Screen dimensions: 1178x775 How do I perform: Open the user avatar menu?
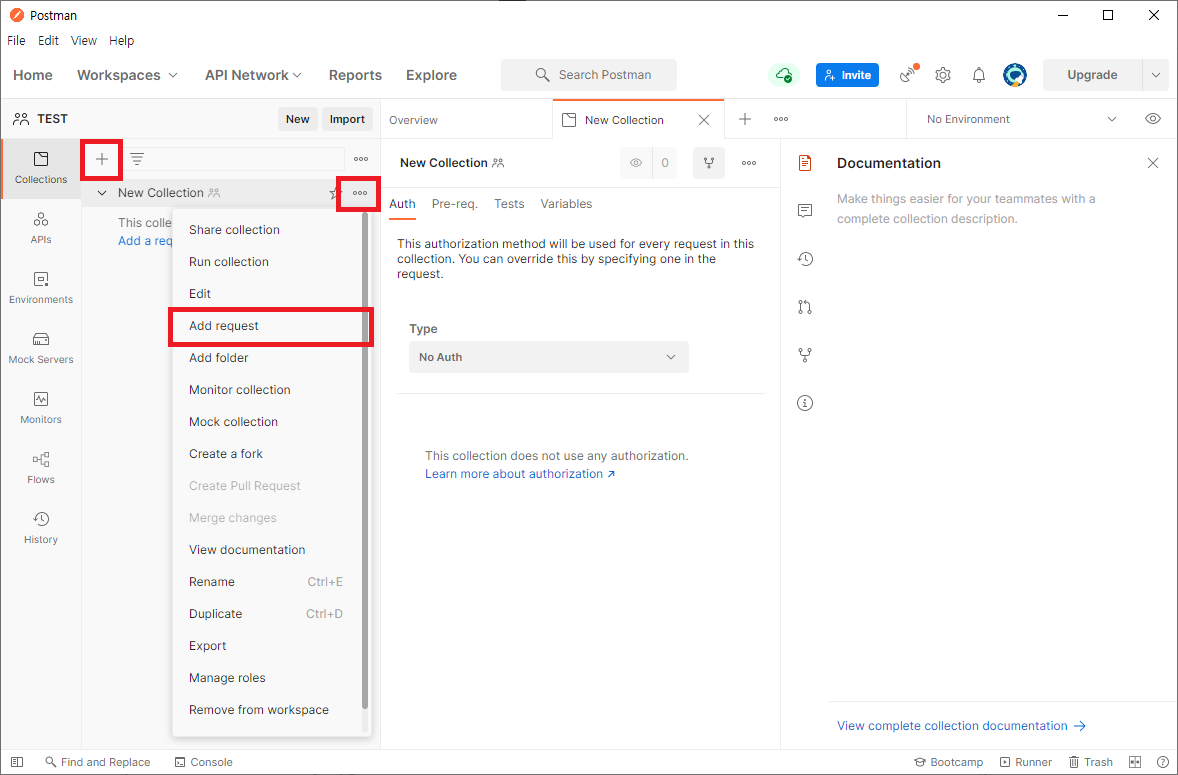click(1015, 75)
